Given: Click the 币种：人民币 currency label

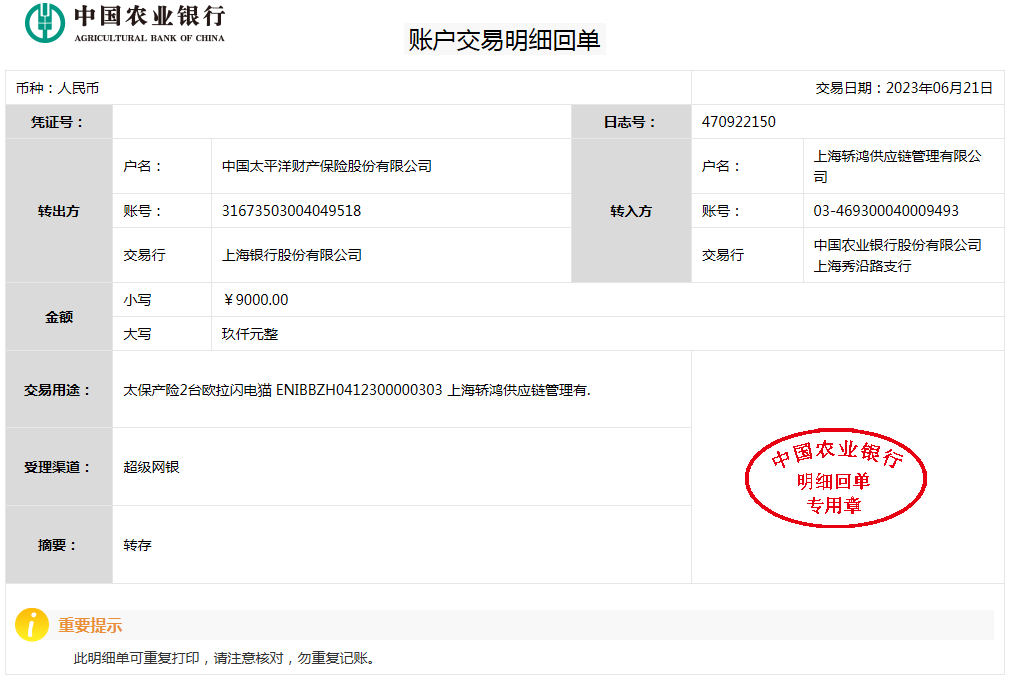Looking at the screenshot, I should [57, 88].
